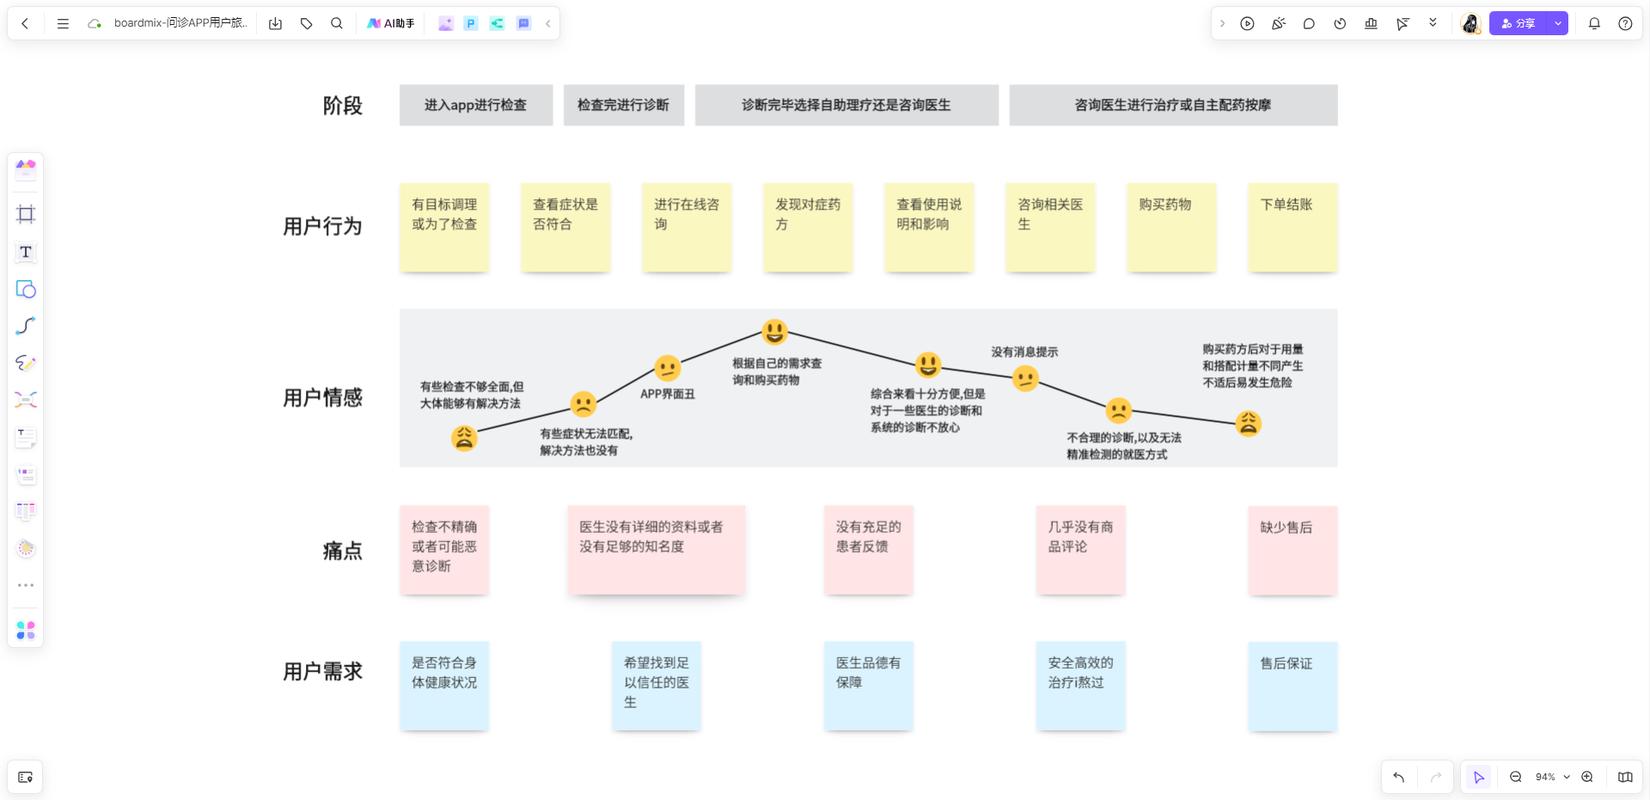Open the AI助手 assistant
The height and width of the screenshot is (800, 1650).
click(x=390, y=23)
